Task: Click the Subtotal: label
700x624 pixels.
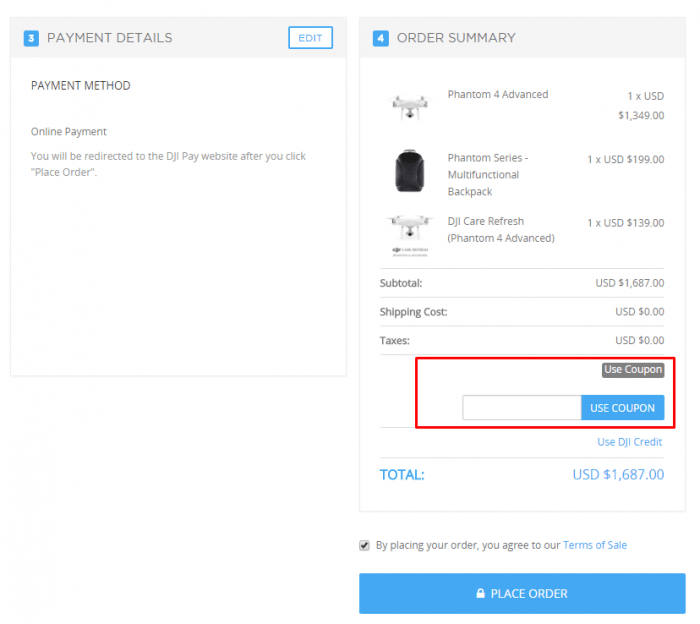Action: (401, 283)
